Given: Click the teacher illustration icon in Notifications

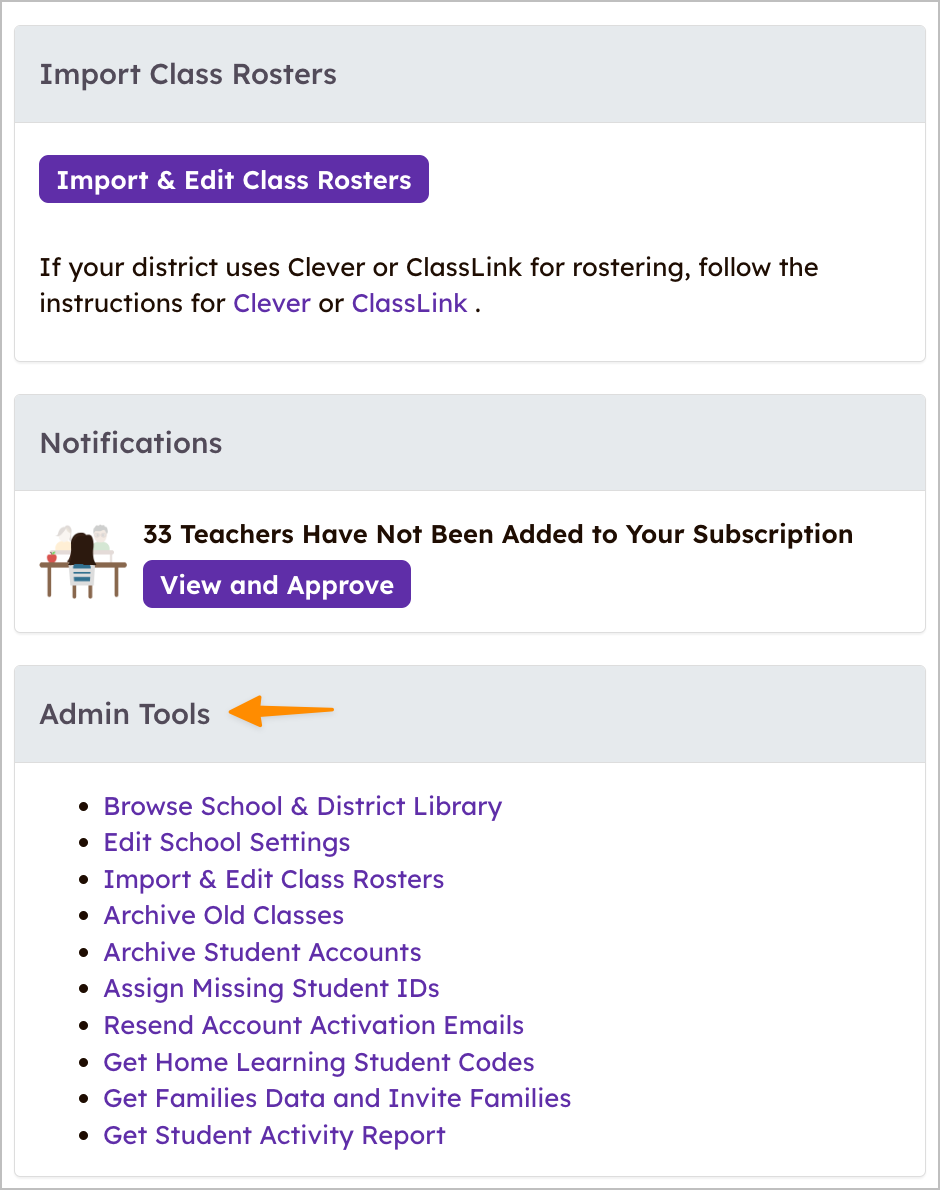Looking at the screenshot, I should click(x=82, y=560).
